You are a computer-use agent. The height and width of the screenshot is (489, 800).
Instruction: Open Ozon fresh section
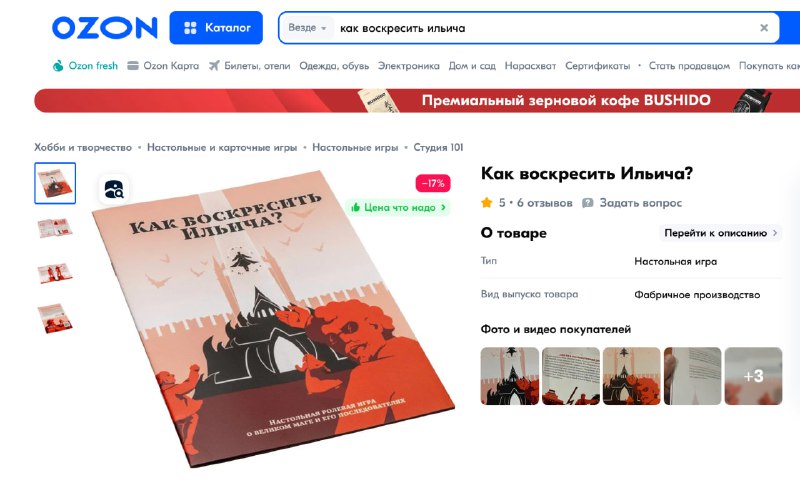point(85,66)
